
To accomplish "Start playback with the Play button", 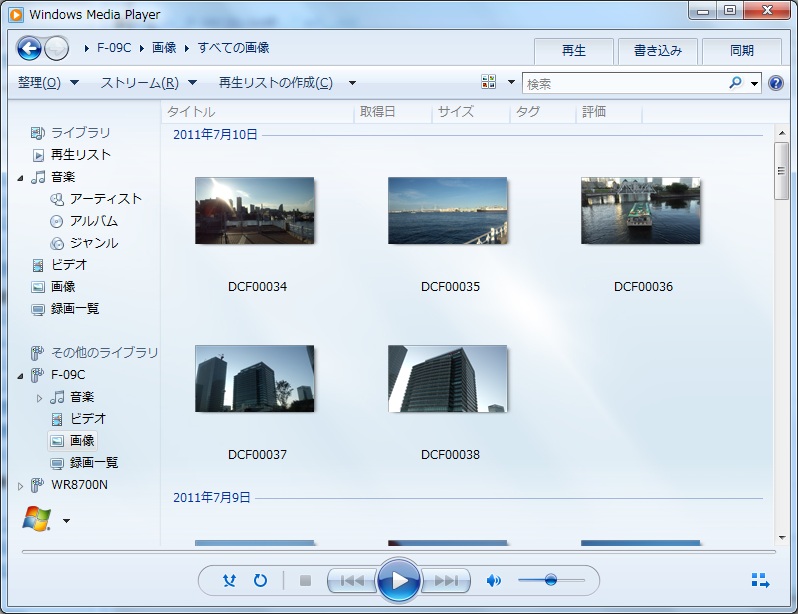I will tap(398, 580).
